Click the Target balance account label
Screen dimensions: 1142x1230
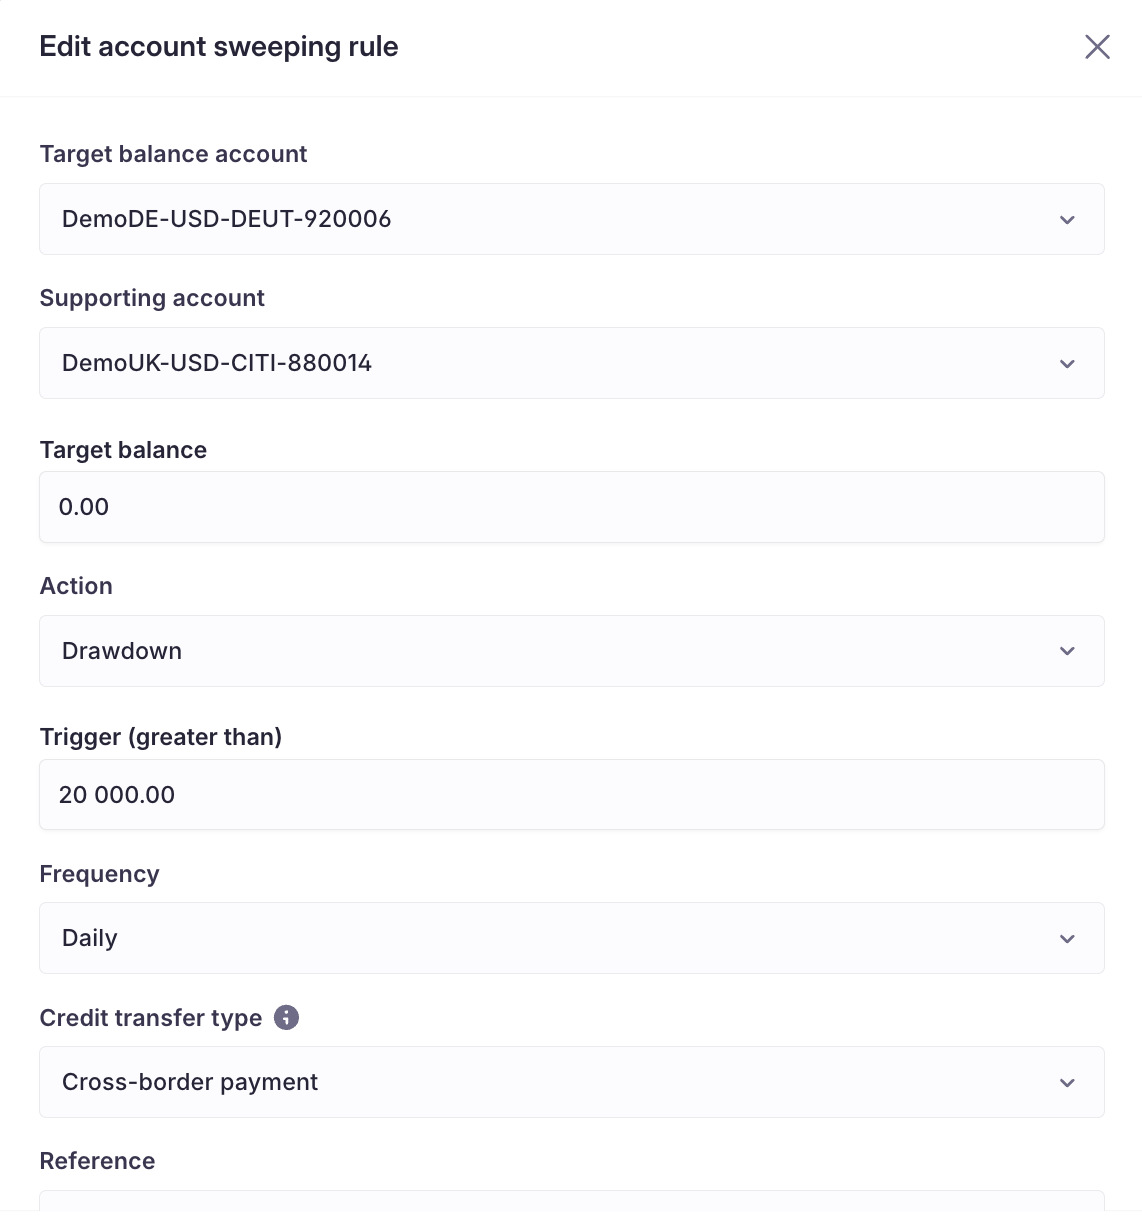point(173,154)
